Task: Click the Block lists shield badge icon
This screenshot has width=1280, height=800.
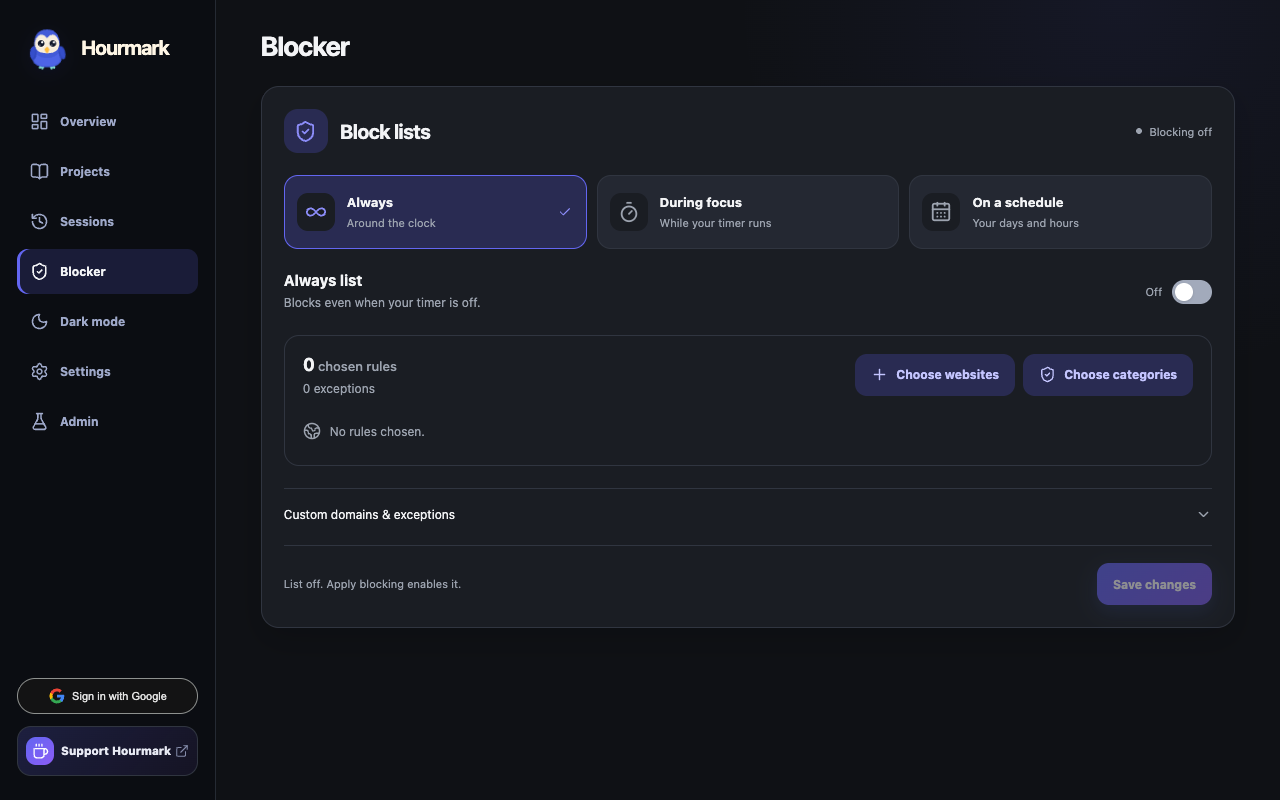Action: (306, 131)
